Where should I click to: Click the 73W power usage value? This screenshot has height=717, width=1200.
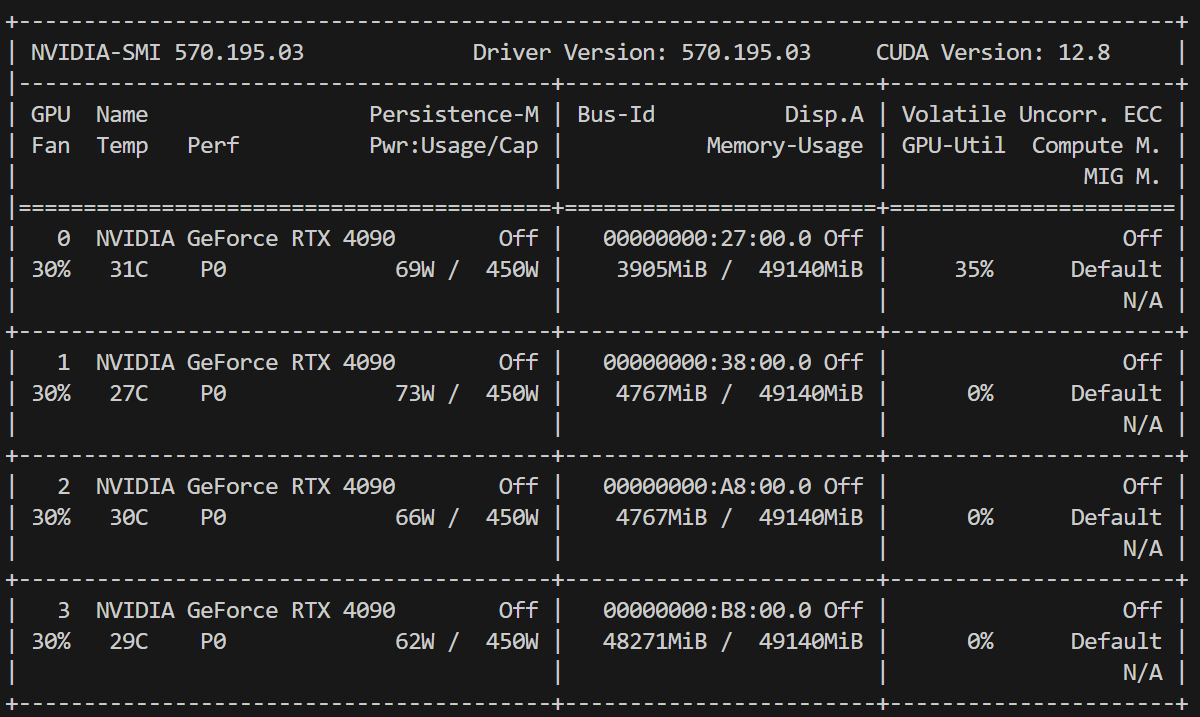click(415, 394)
